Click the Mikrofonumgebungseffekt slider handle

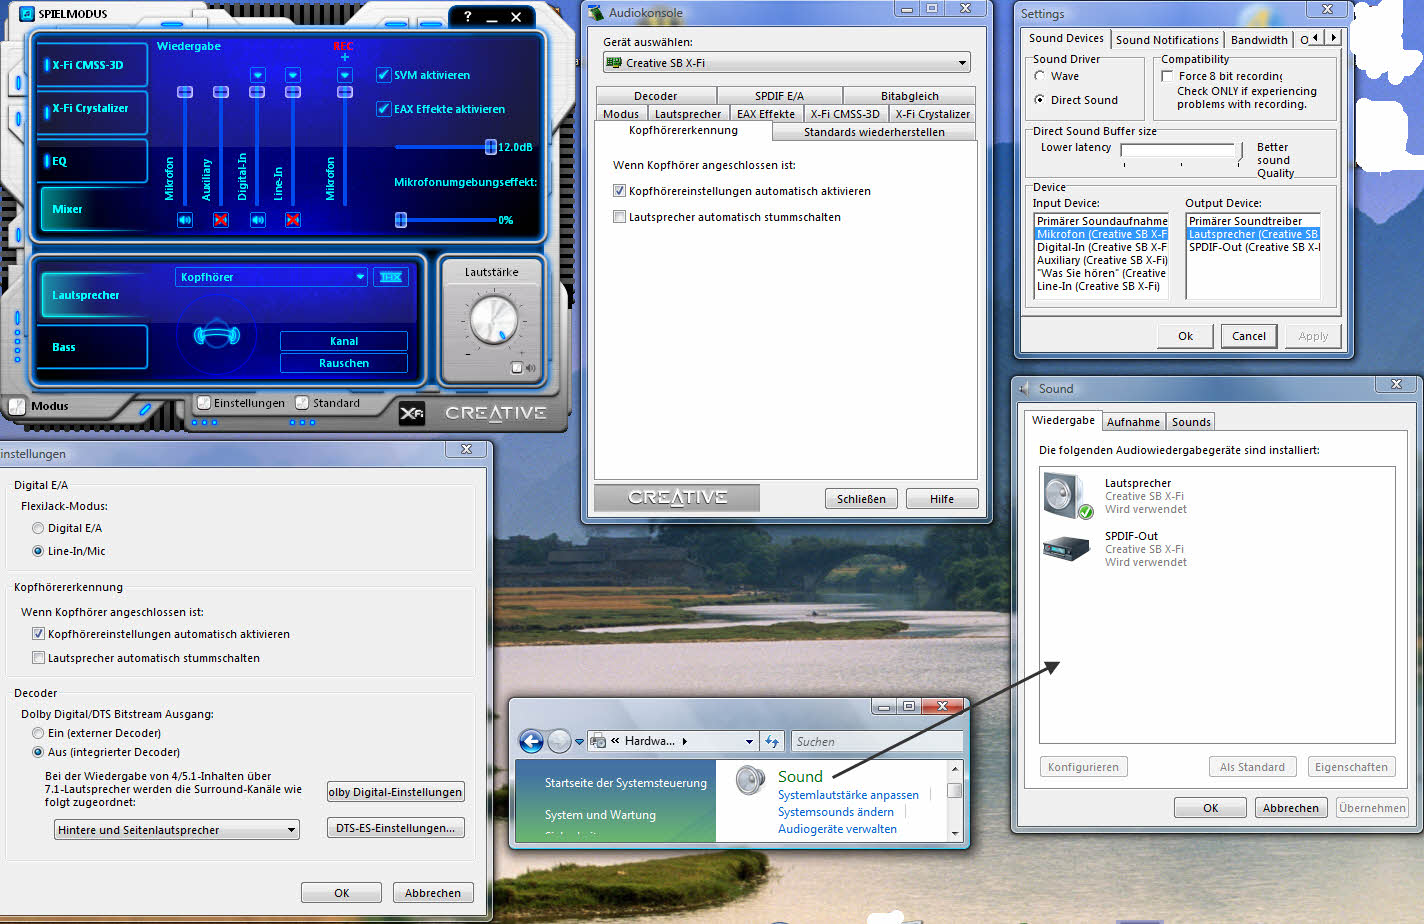[x=401, y=220]
